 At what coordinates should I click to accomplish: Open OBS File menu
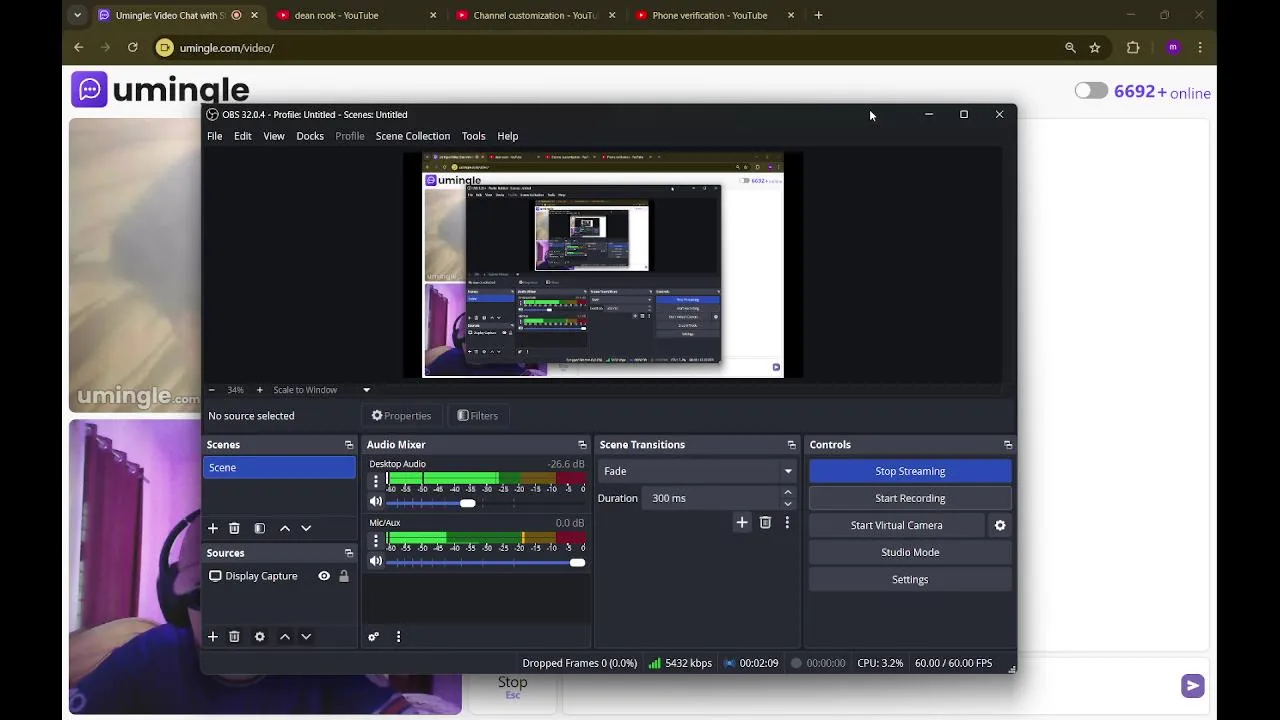click(x=214, y=136)
